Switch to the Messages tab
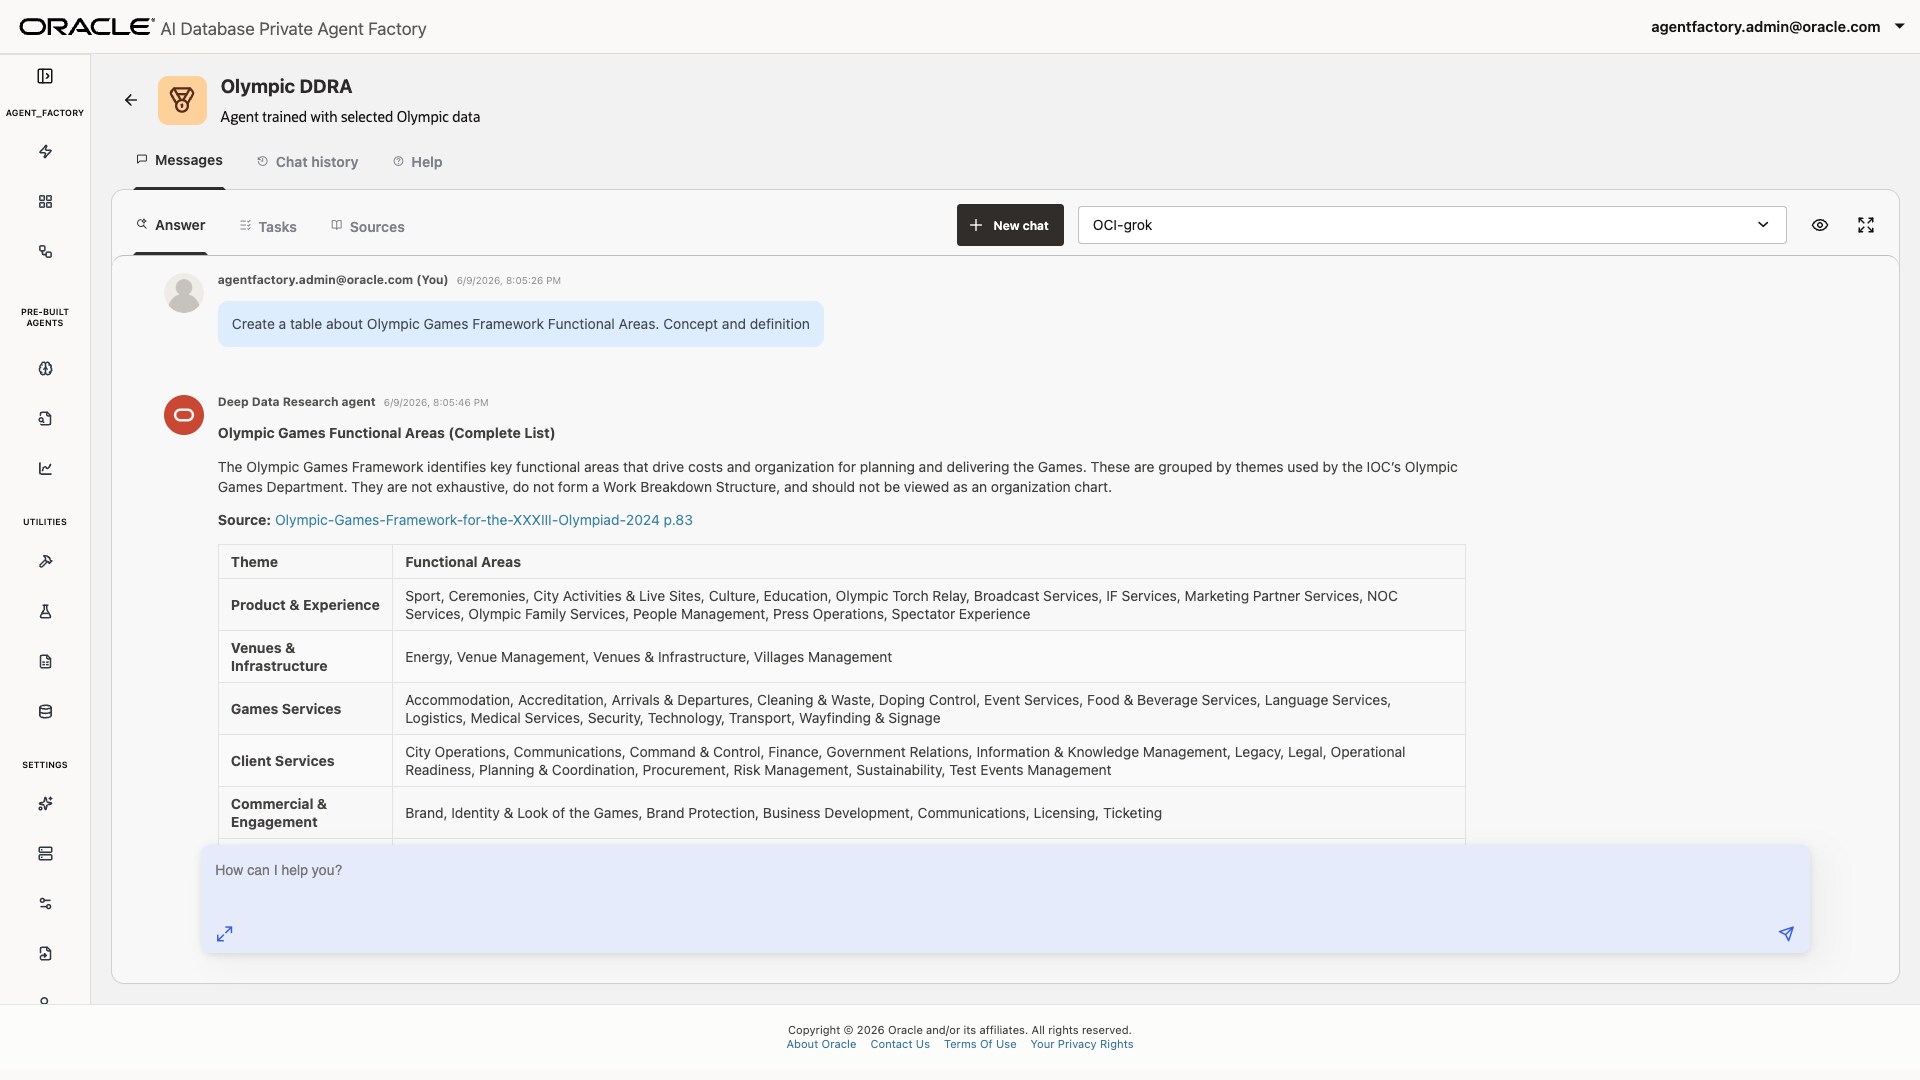 [179, 160]
